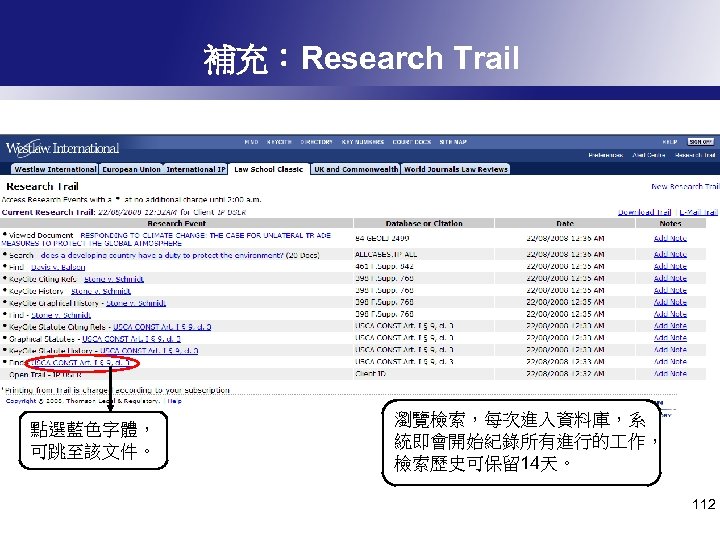Image resolution: width=720 pixels, height=540 pixels.
Task: Open Alert Centre in the header
Action: [x=649, y=155]
